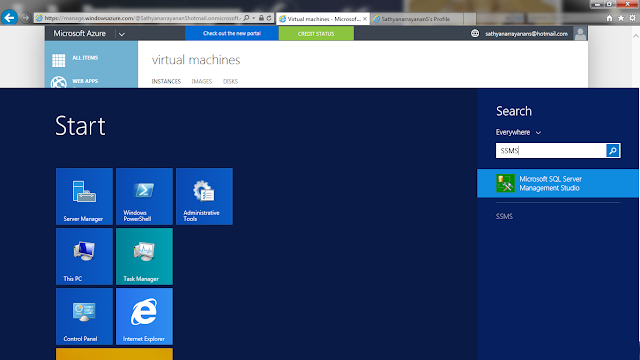Image resolution: width=640 pixels, height=360 pixels.
Task: Switch to the Sathyanarayanan's Profile browser tab
Action: (416, 19)
